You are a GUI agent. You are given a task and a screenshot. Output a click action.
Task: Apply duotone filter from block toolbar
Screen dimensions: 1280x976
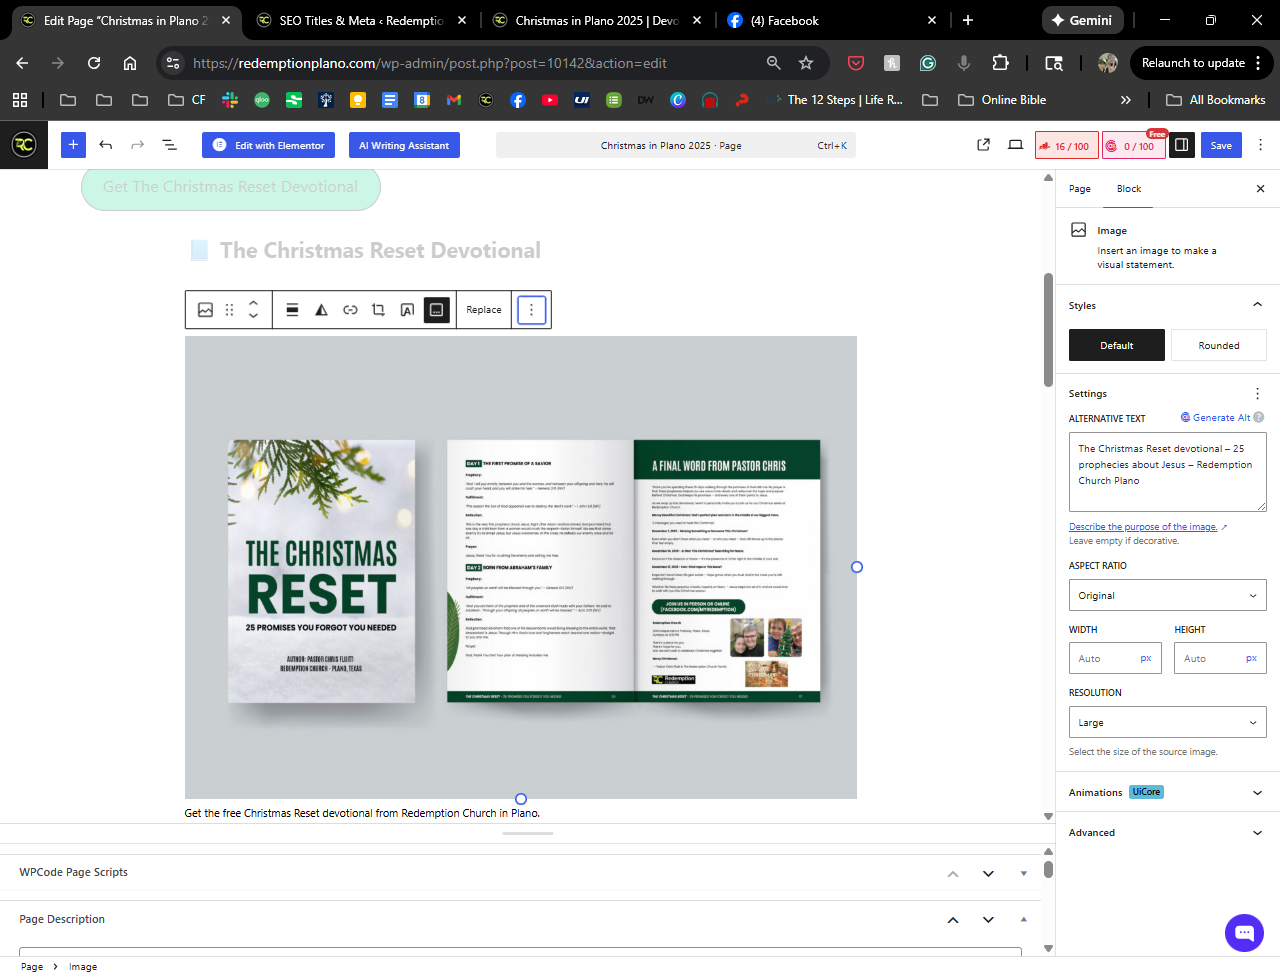click(321, 310)
